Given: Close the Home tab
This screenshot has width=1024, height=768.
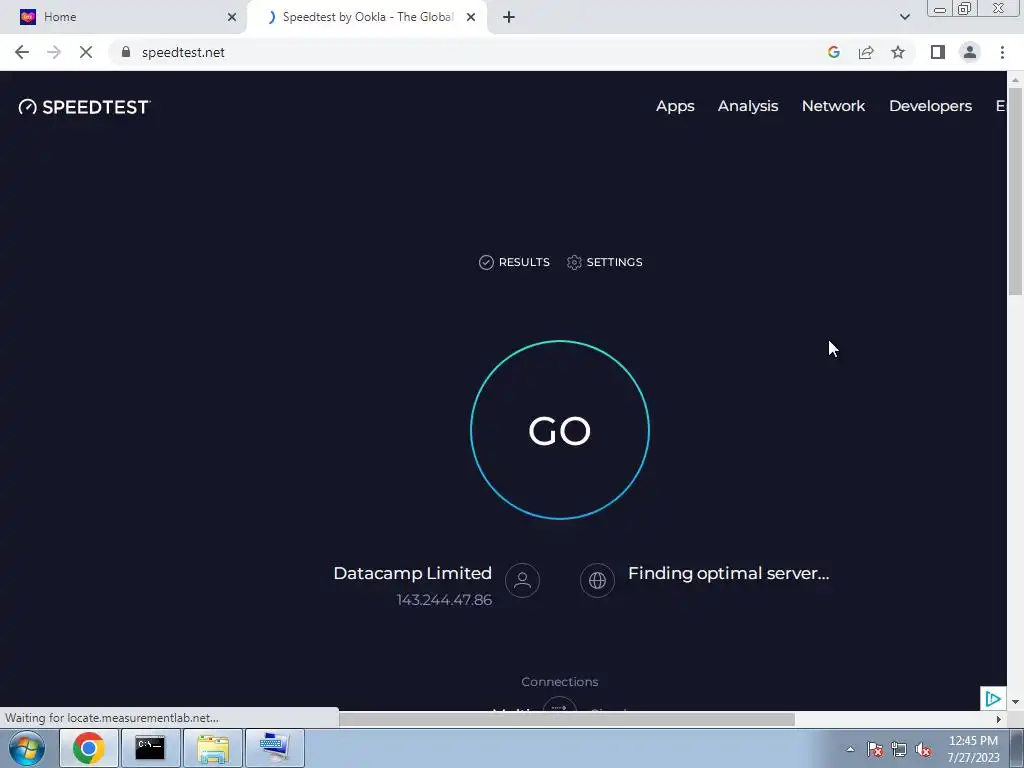Looking at the screenshot, I should (232, 17).
